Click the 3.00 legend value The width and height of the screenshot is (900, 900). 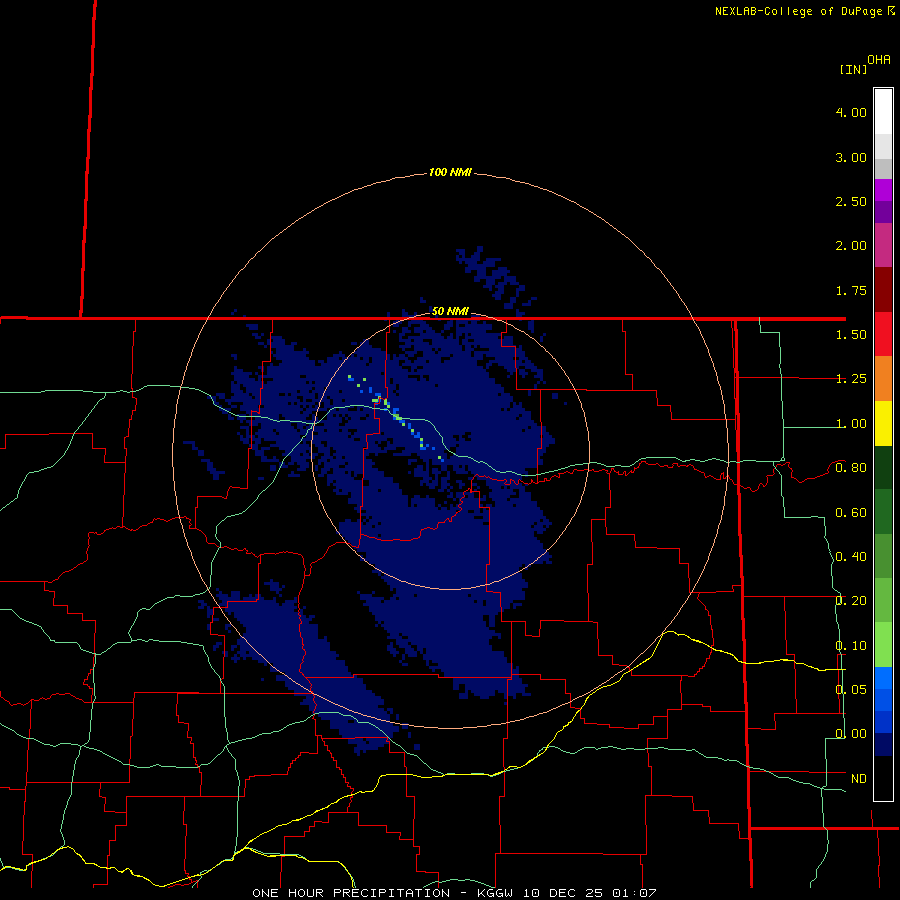tap(851, 157)
